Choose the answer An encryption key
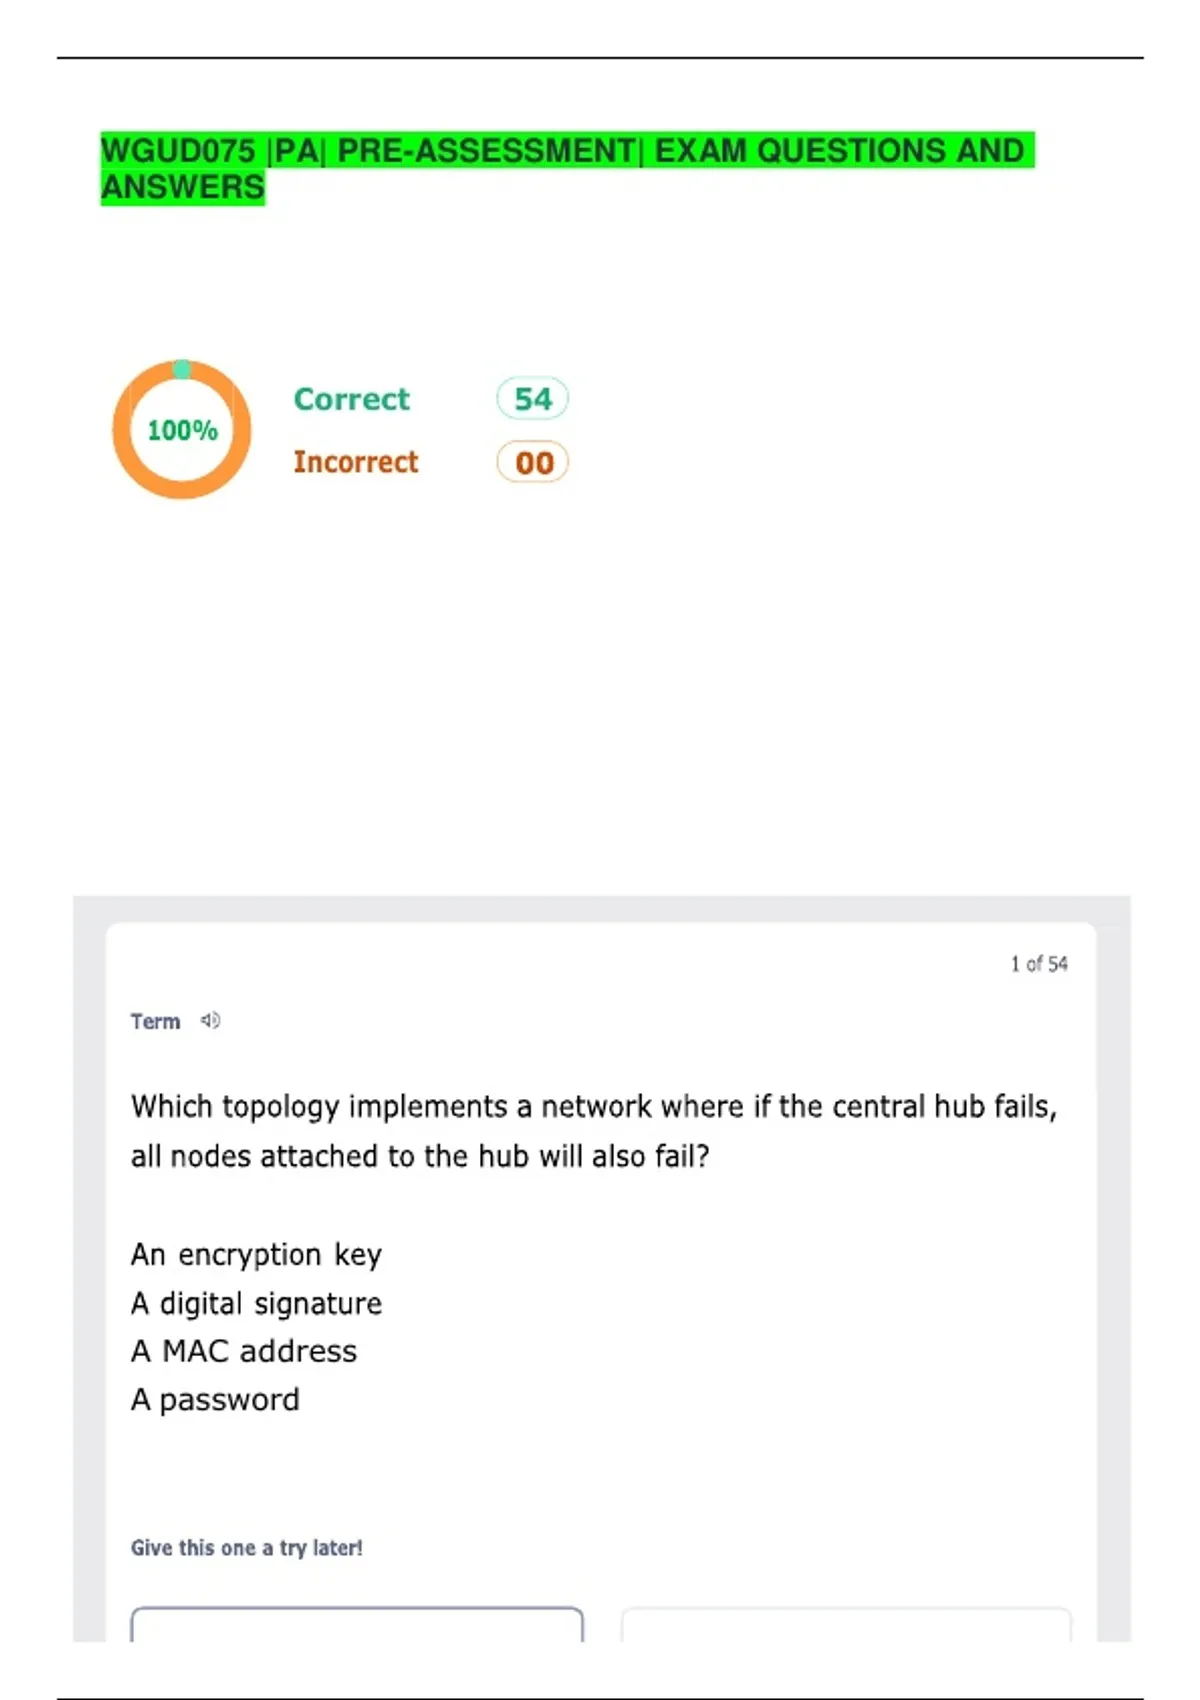This screenshot has height=1700, width=1200. 256,1254
